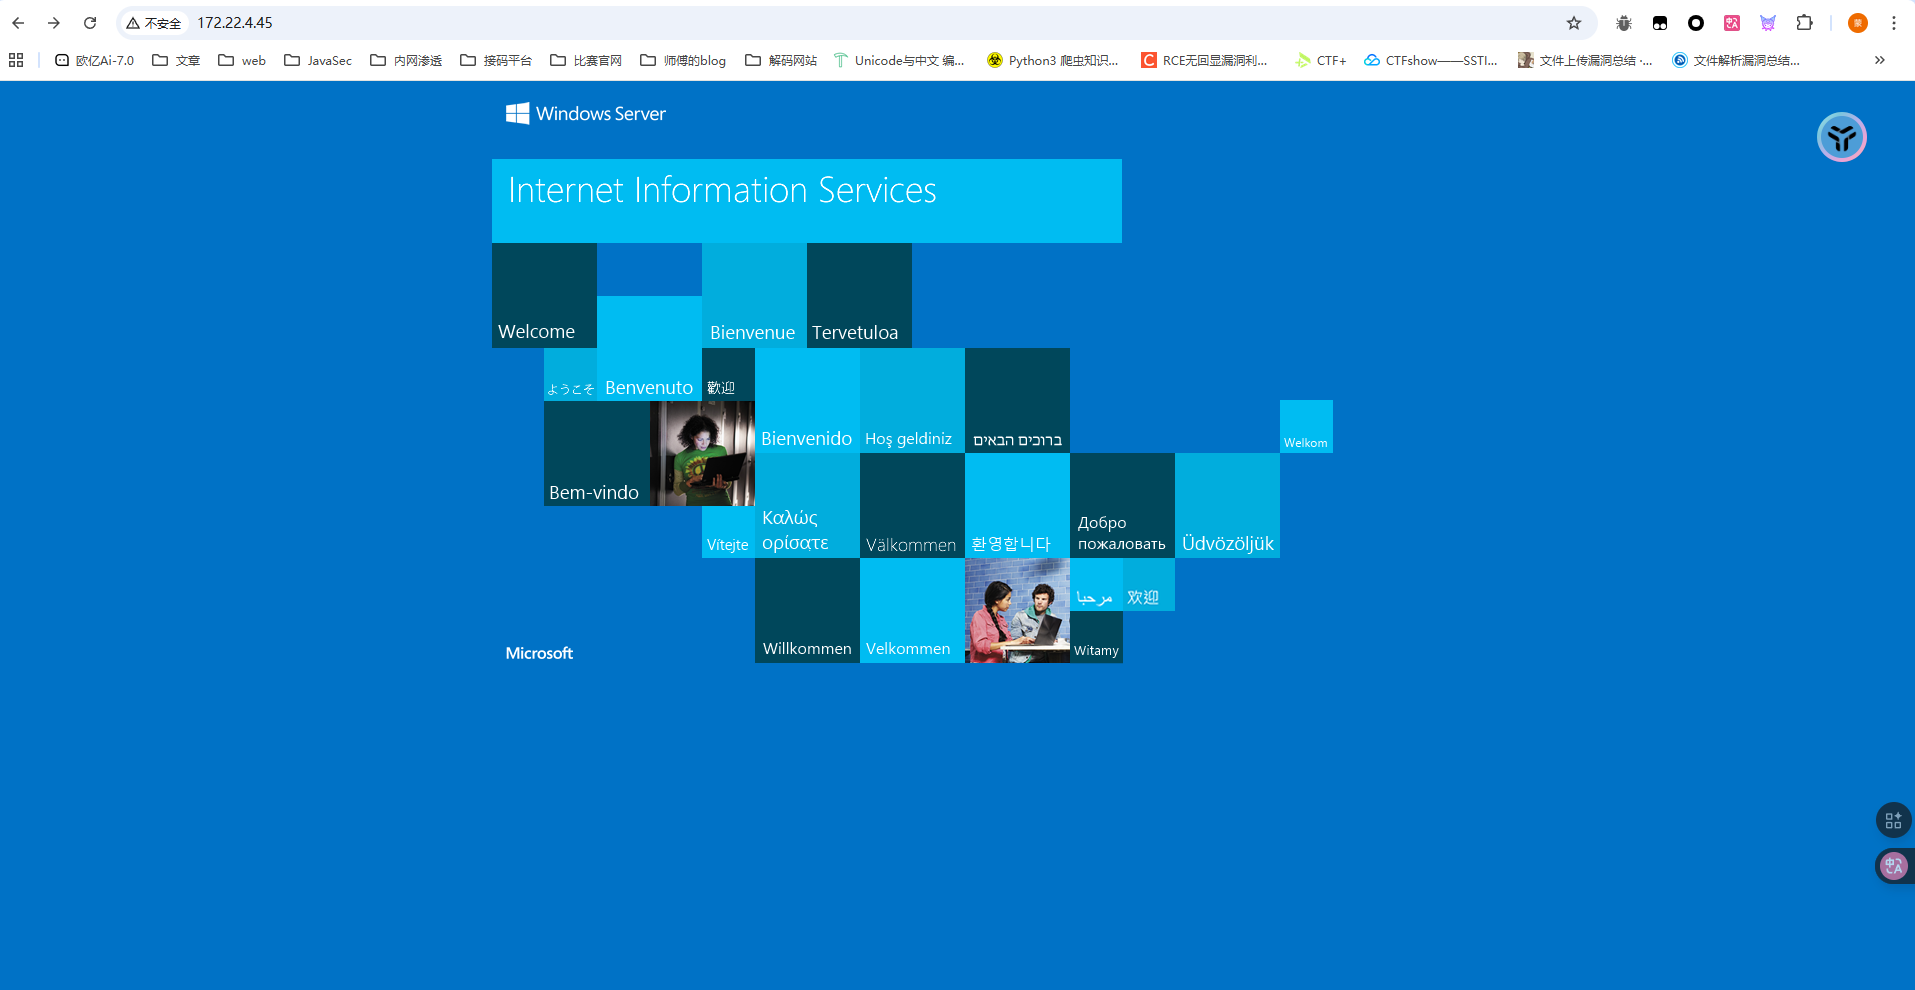Open the 师傅的blog bookmark folder
The height and width of the screenshot is (990, 1915).
point(683,60)
